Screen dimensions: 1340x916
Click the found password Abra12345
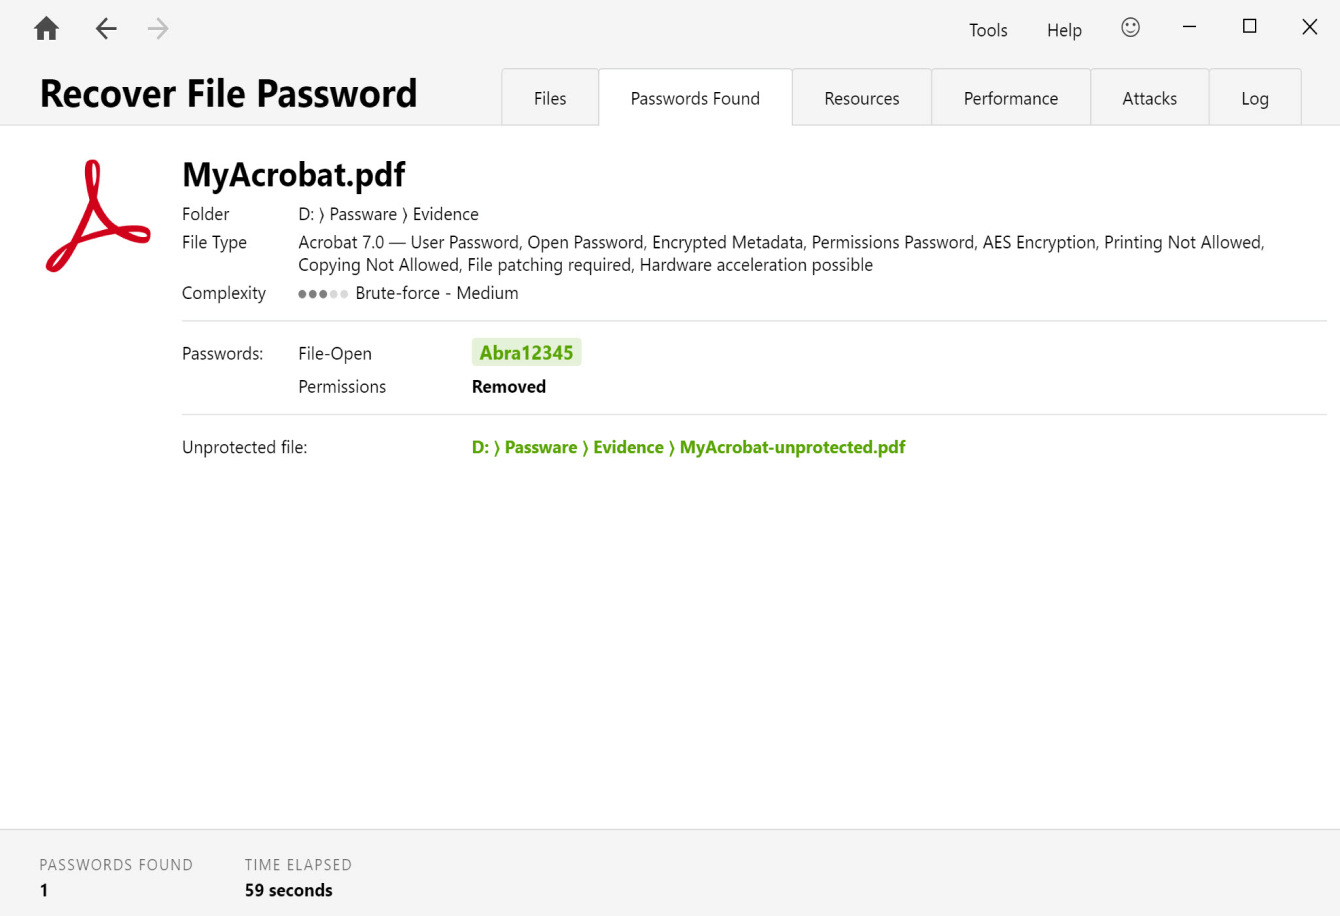click(x=526, y=353)
